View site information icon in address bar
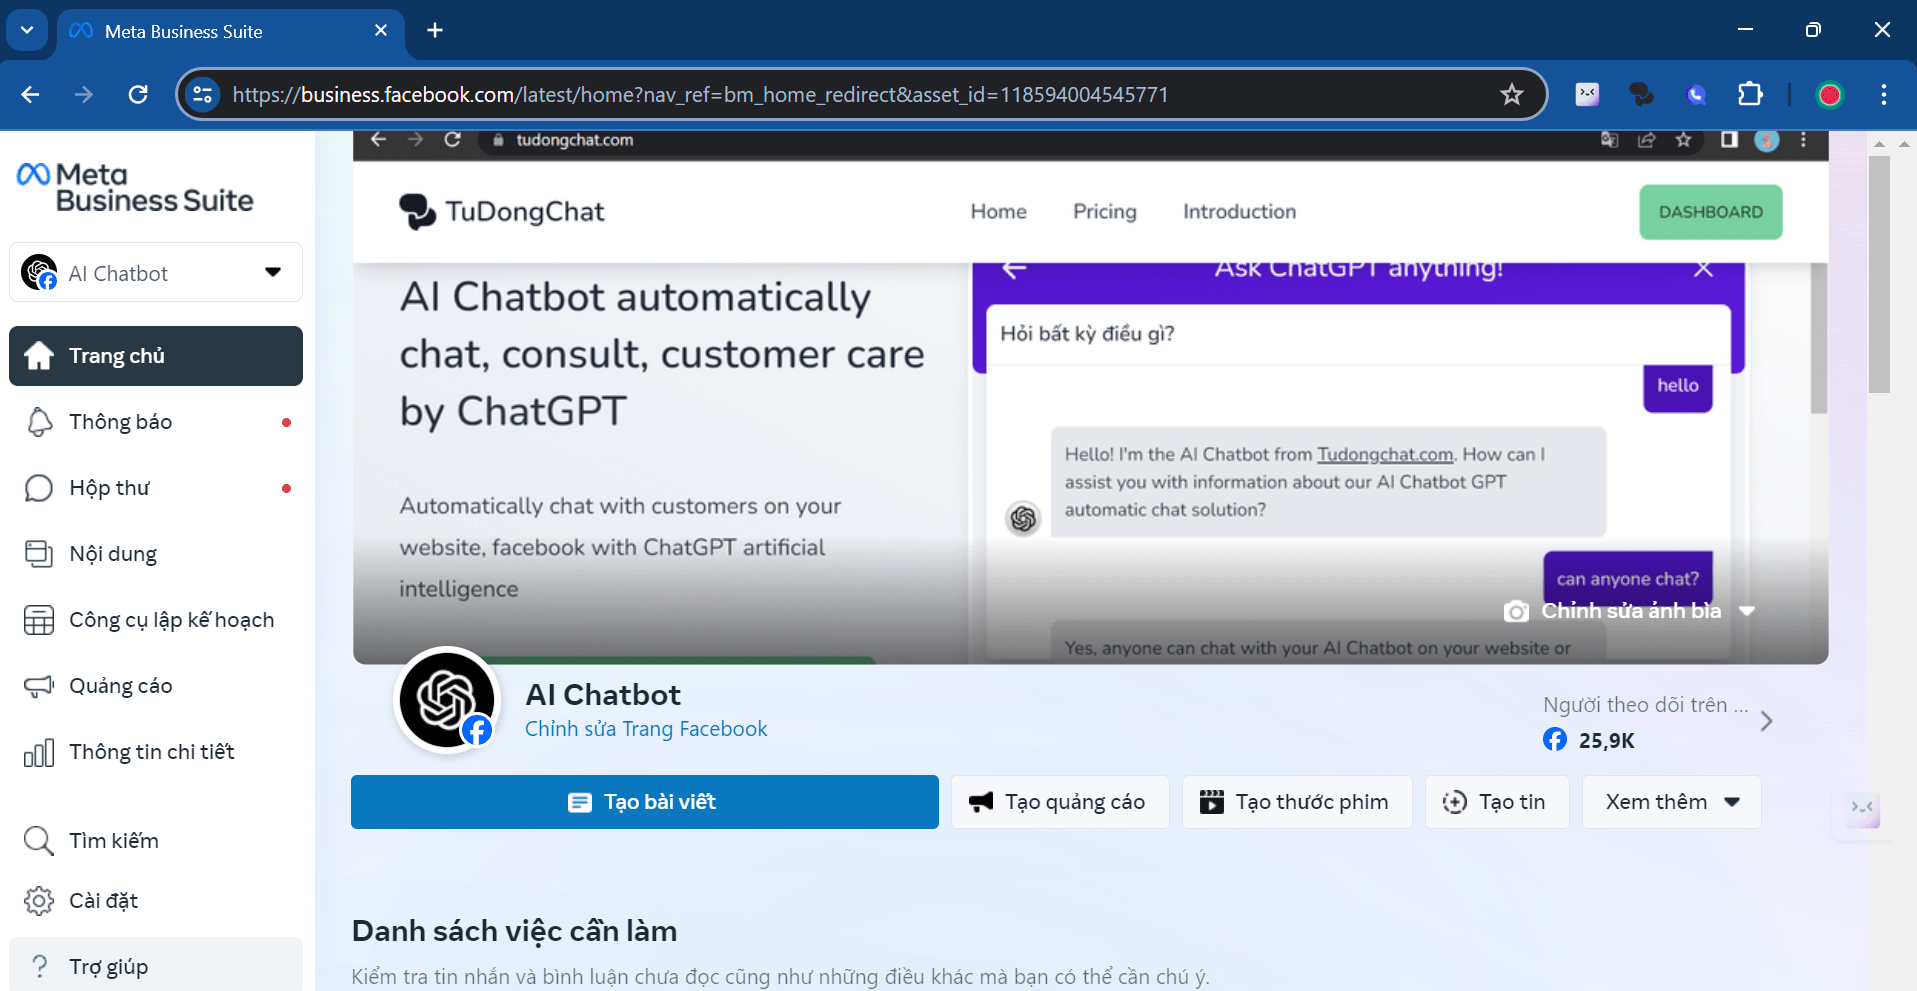This screenshot has width=1917, height=991. point(203,95)
